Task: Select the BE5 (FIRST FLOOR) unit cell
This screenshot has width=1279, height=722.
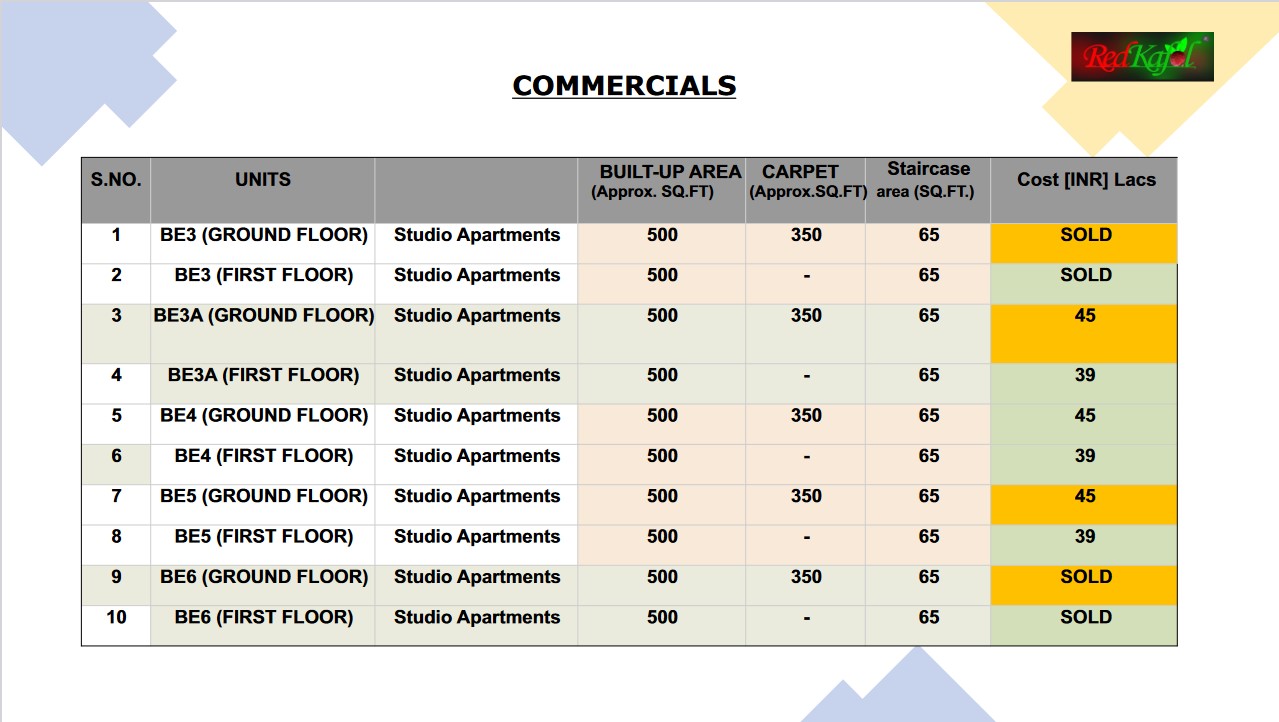Action: pos(263,536)
